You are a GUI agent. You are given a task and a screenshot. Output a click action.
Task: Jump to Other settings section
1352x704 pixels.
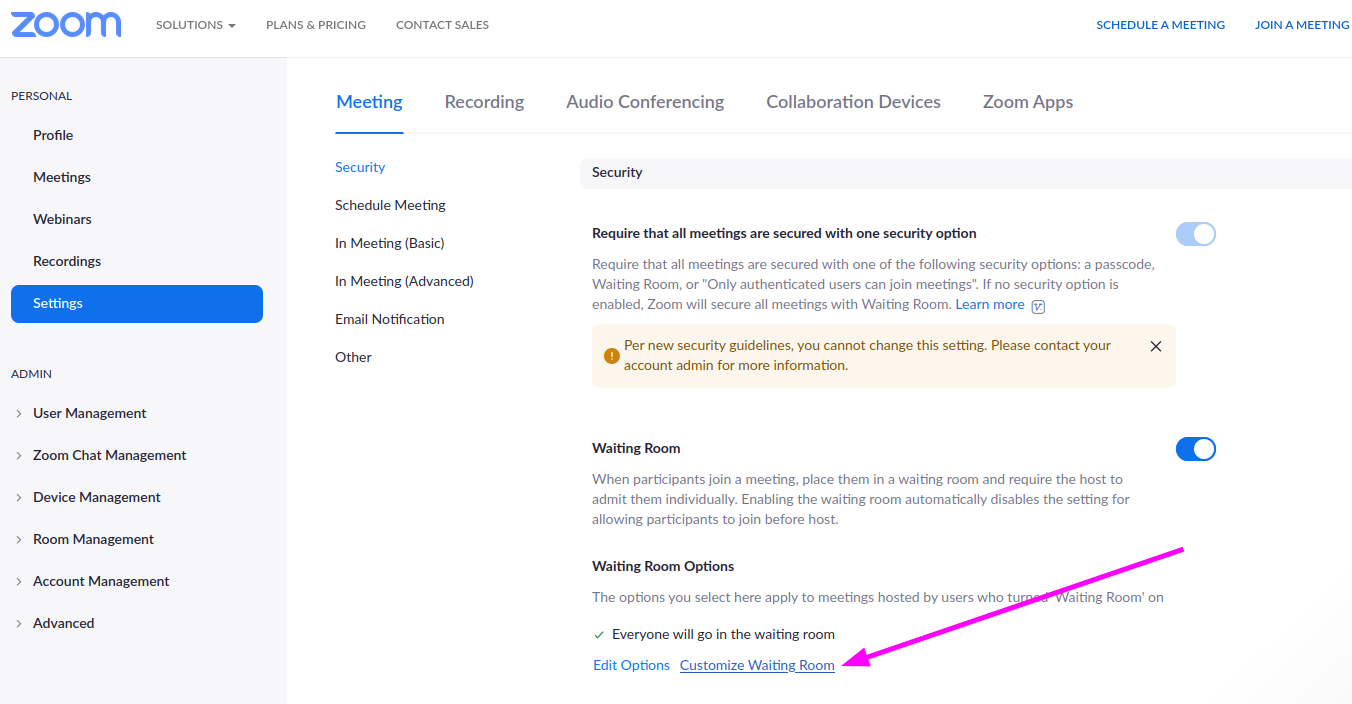(x=353, y=357)
